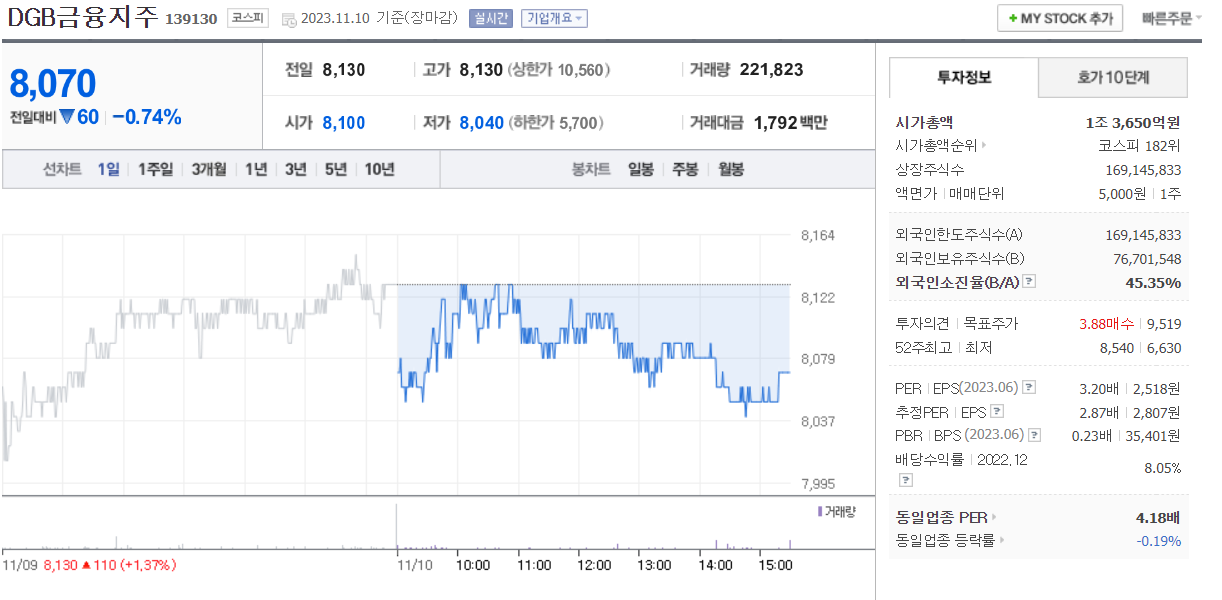The image size is (1222, 600).
Task: Show the 일봉 candlestick chart
Action: point(641,169)
